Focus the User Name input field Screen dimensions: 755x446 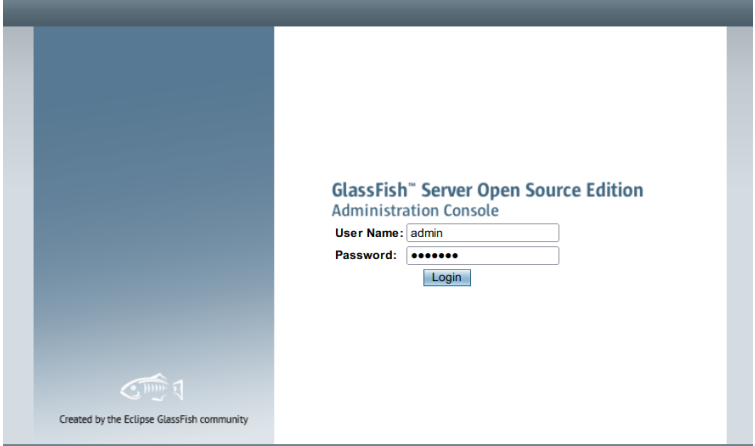(482, 233)
